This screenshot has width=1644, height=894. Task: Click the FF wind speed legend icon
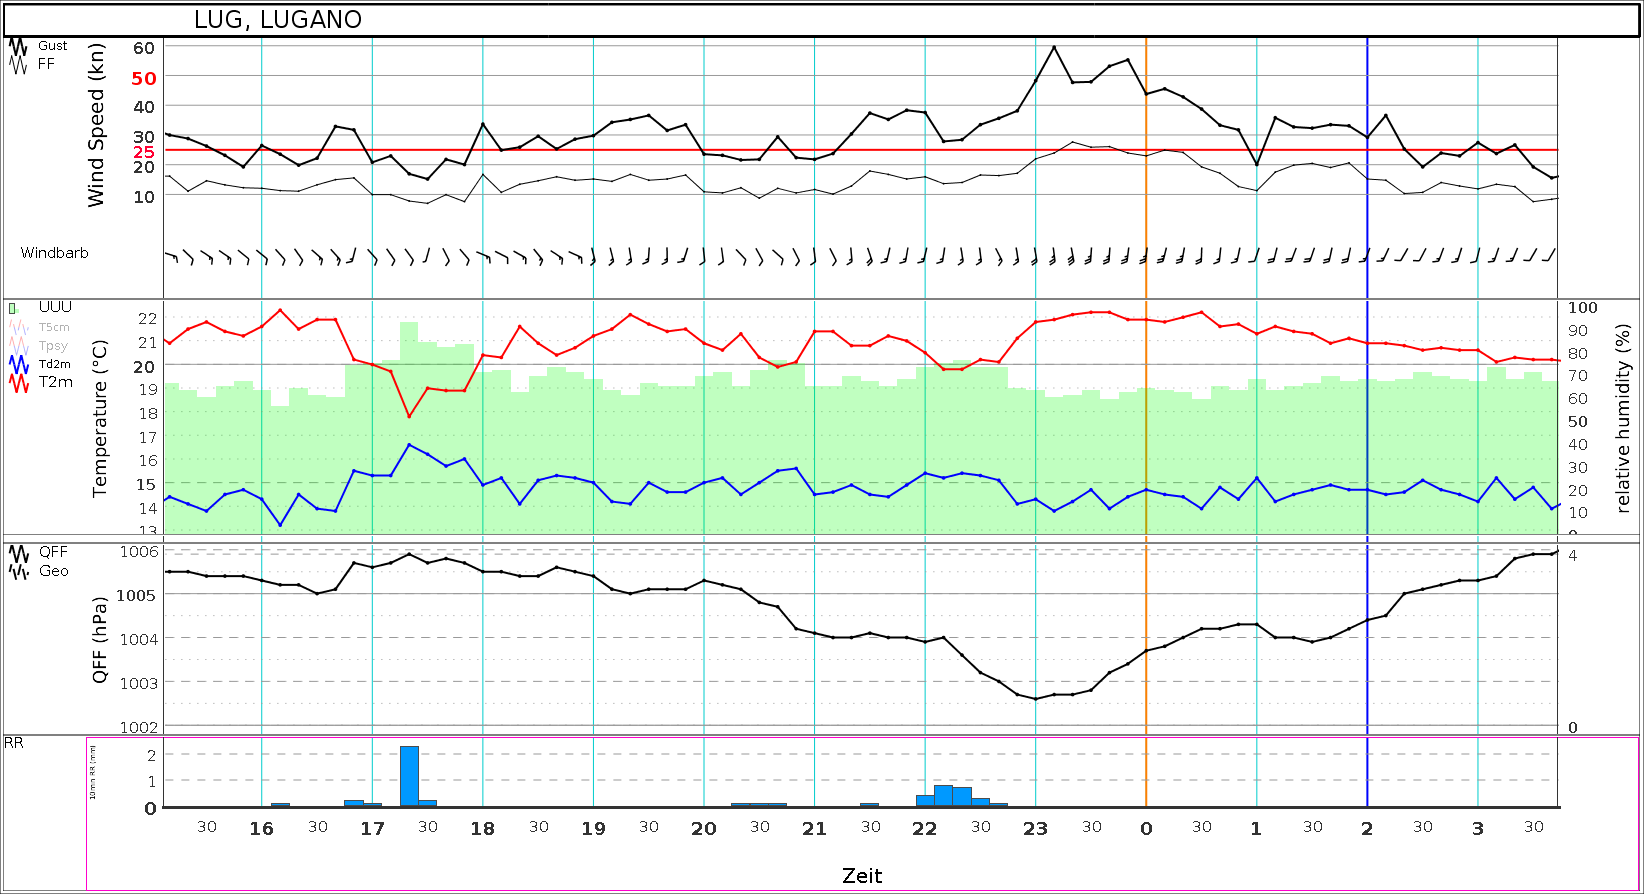18,64
